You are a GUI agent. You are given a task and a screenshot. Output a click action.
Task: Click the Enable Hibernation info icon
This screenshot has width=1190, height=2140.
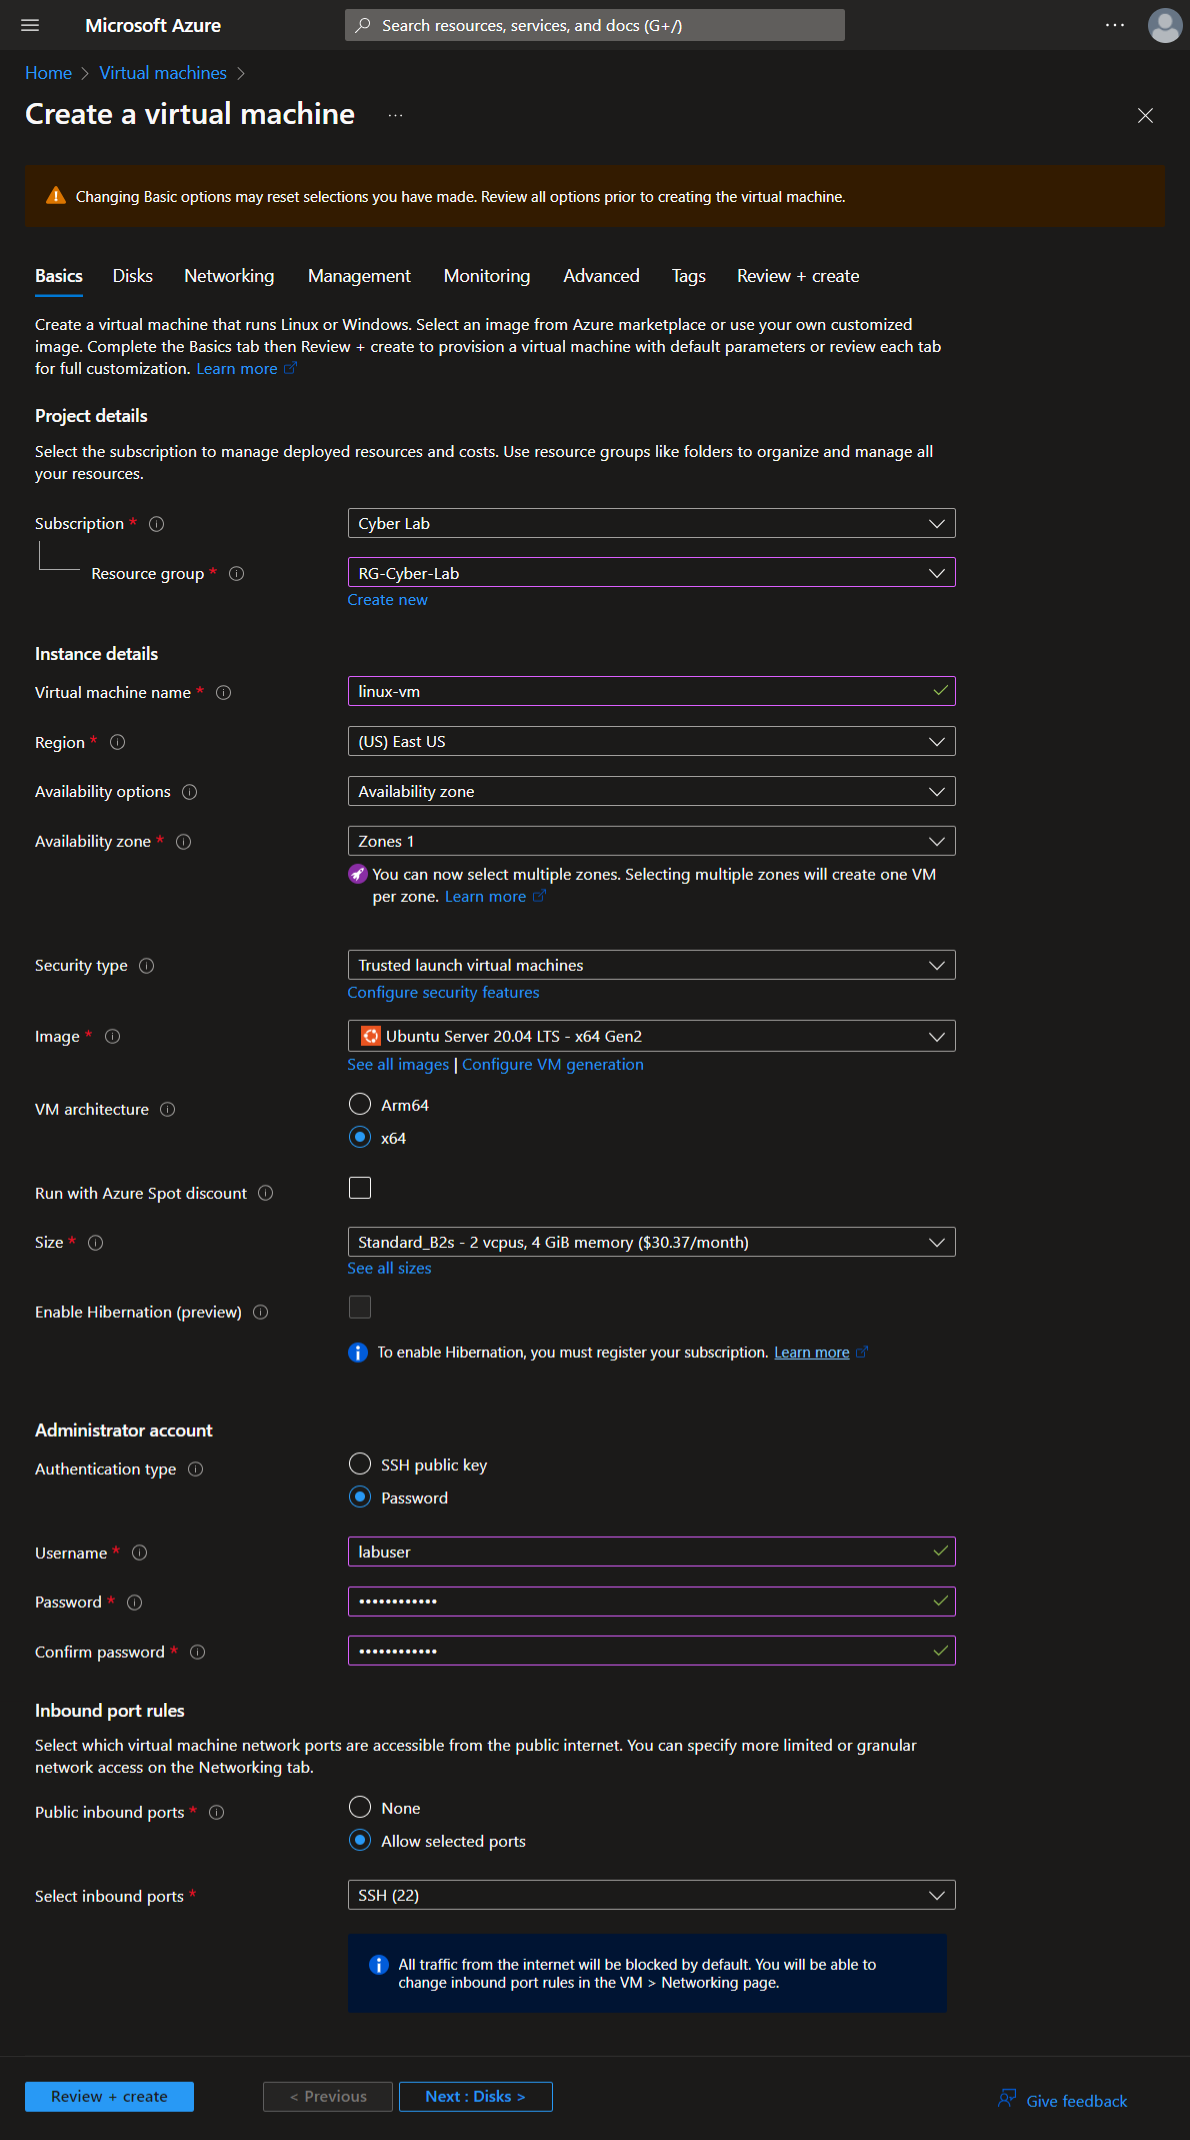point(261,1312)
